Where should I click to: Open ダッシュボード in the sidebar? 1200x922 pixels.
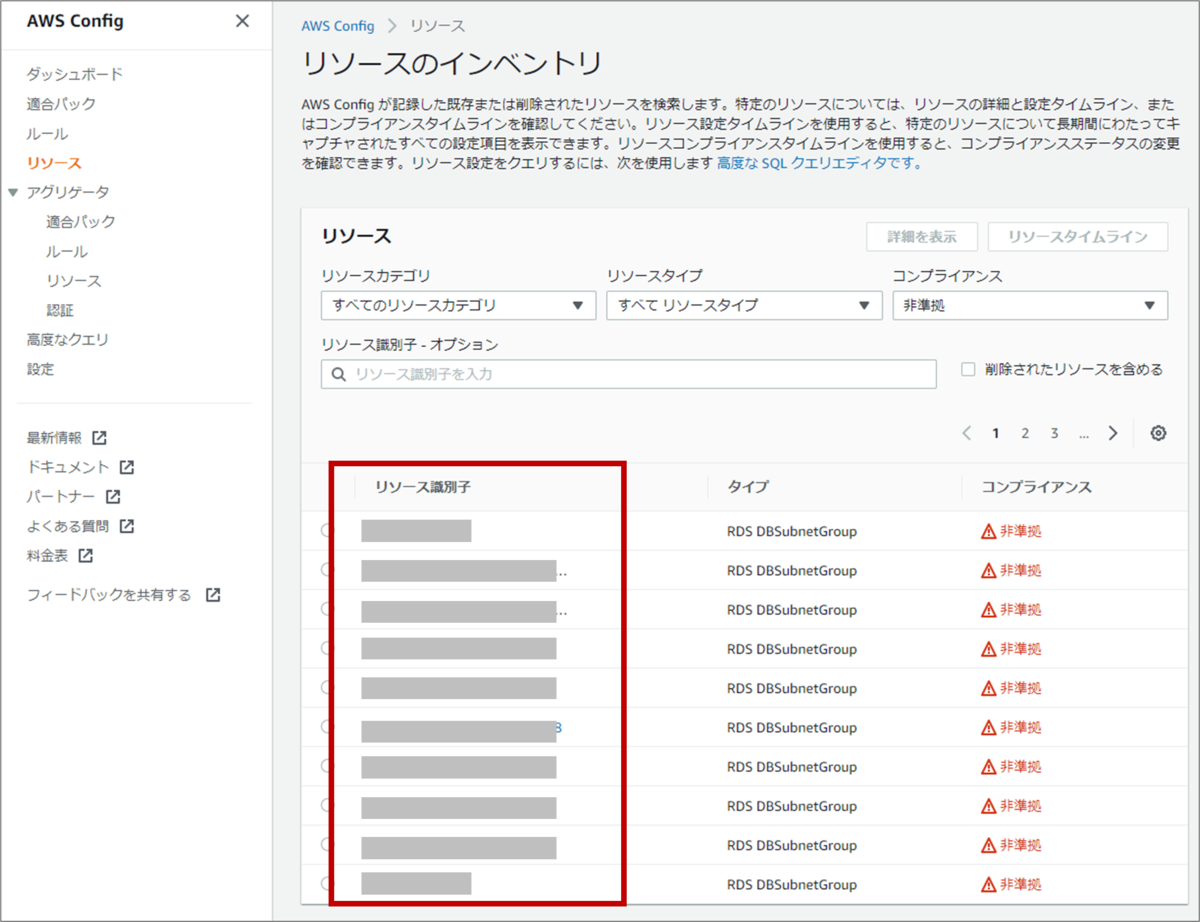[75, 74]
